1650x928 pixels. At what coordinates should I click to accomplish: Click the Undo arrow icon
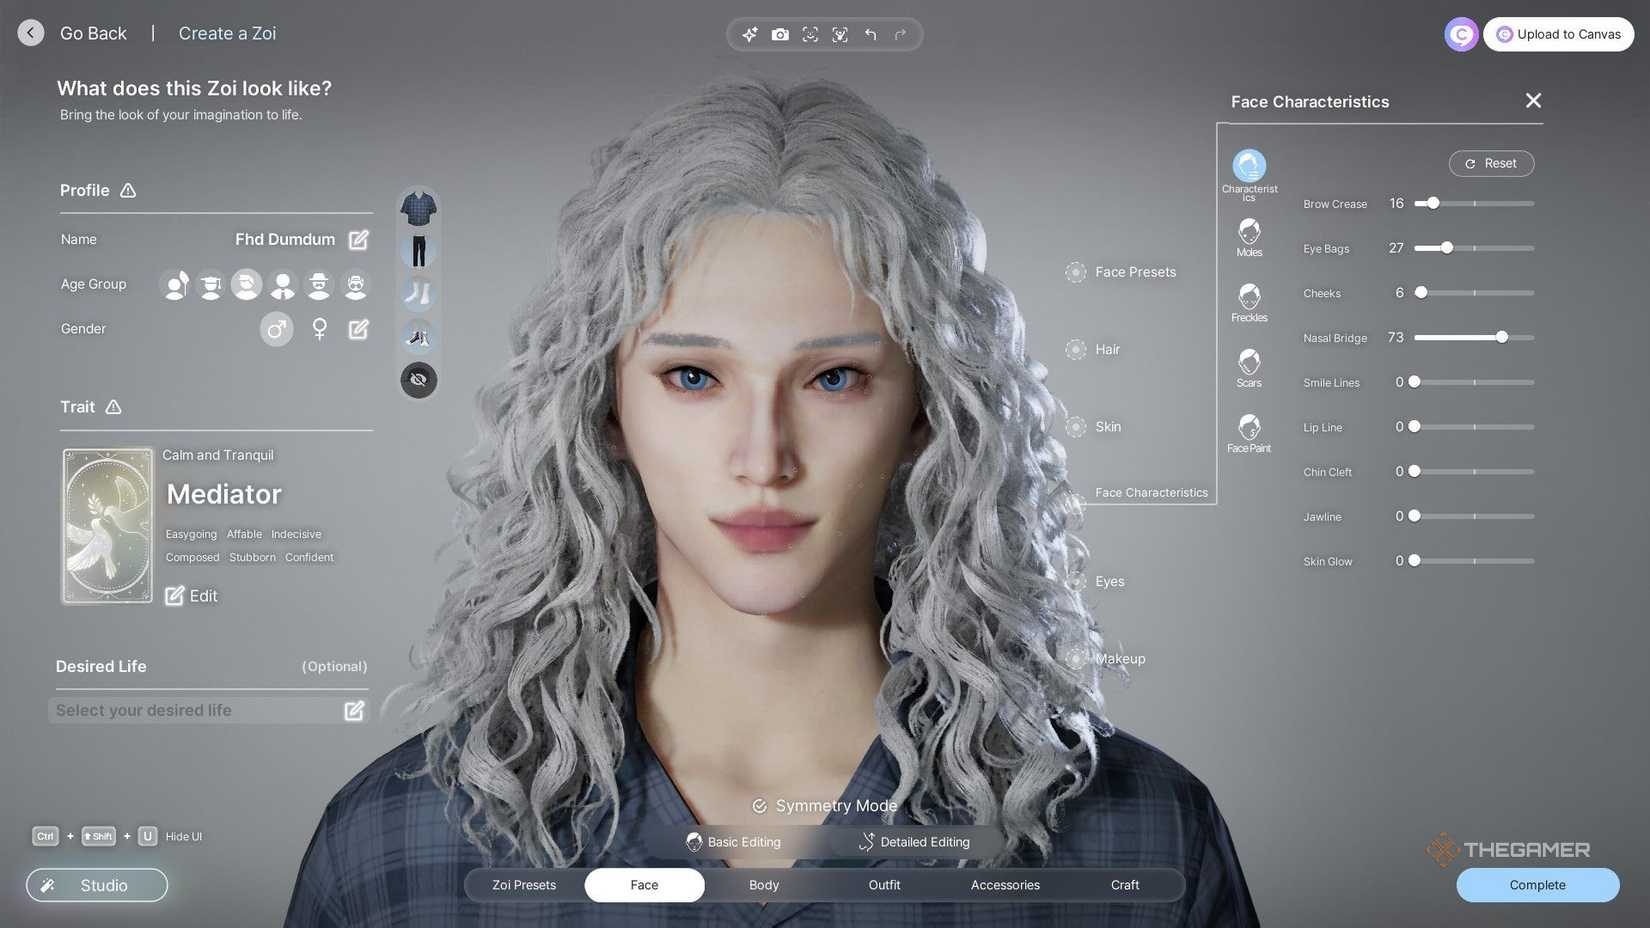869,33
